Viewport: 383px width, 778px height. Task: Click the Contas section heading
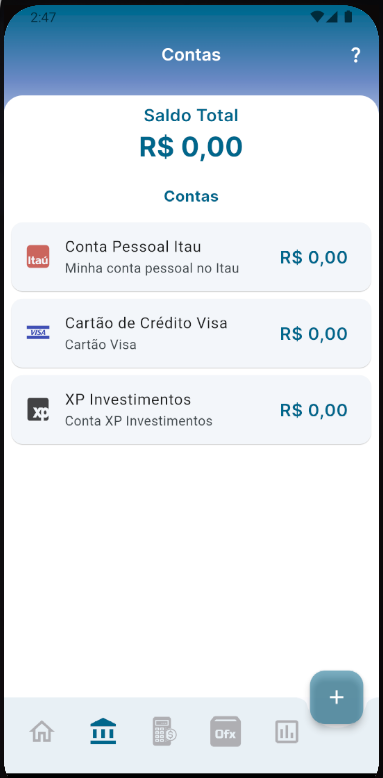click(x=191, y=196)
